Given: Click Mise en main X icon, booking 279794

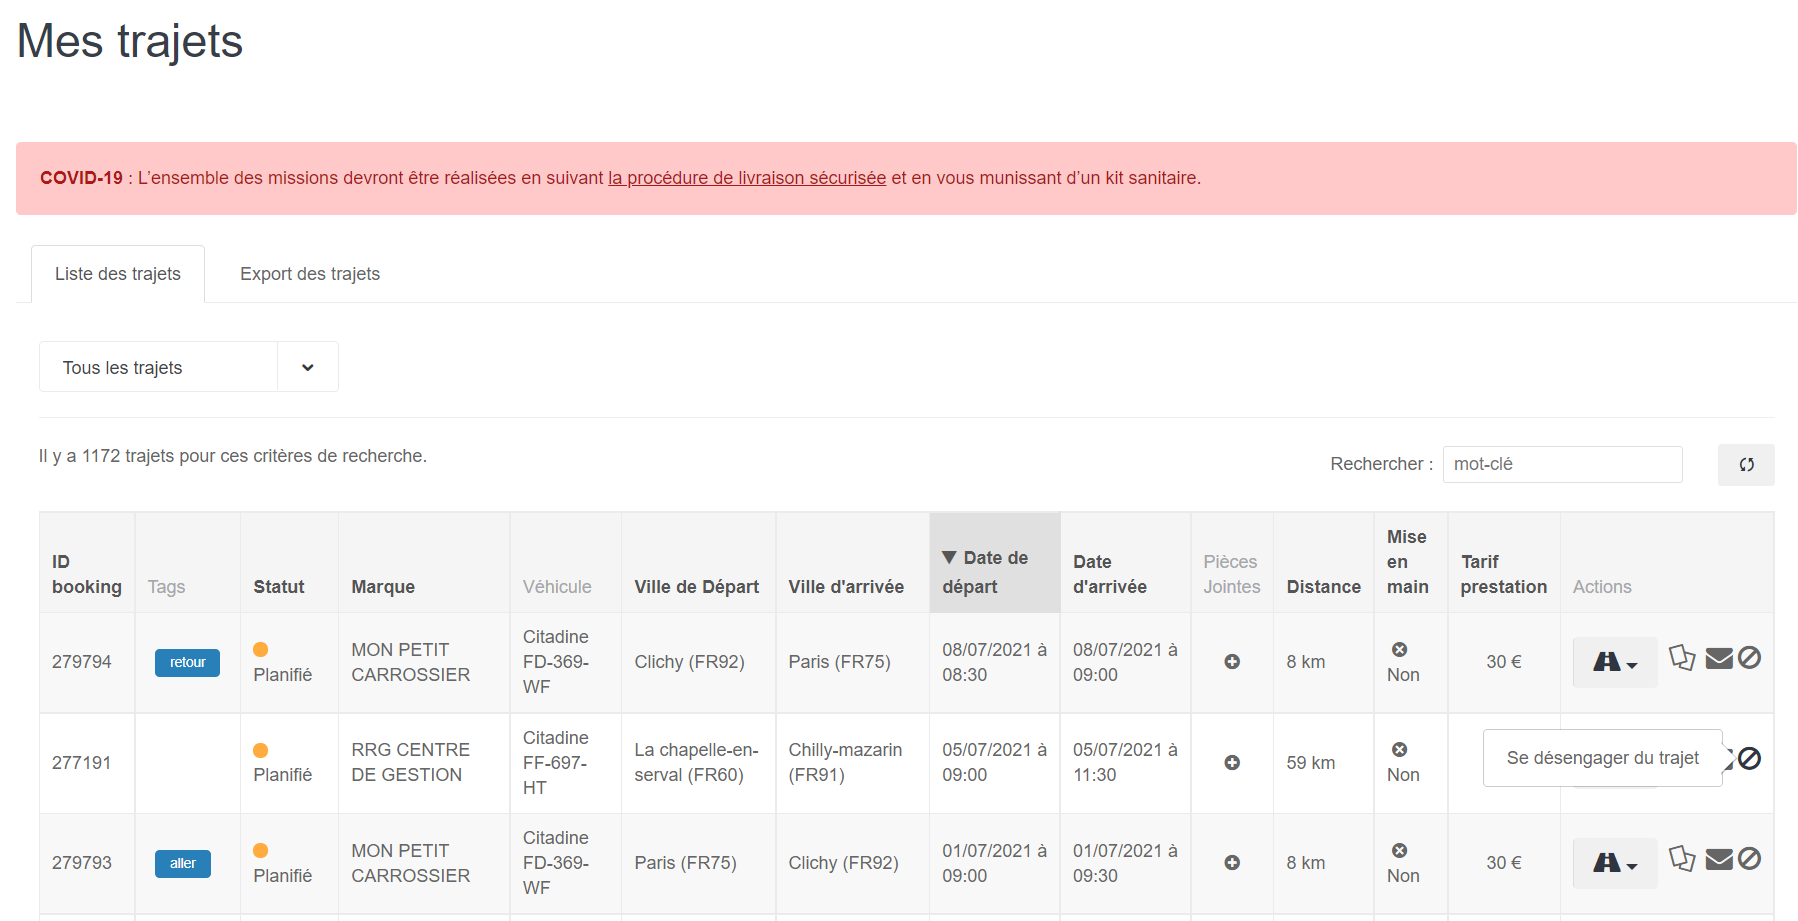Looking at the screenshot, I should pyautogui.click(x=1399, y=650).
